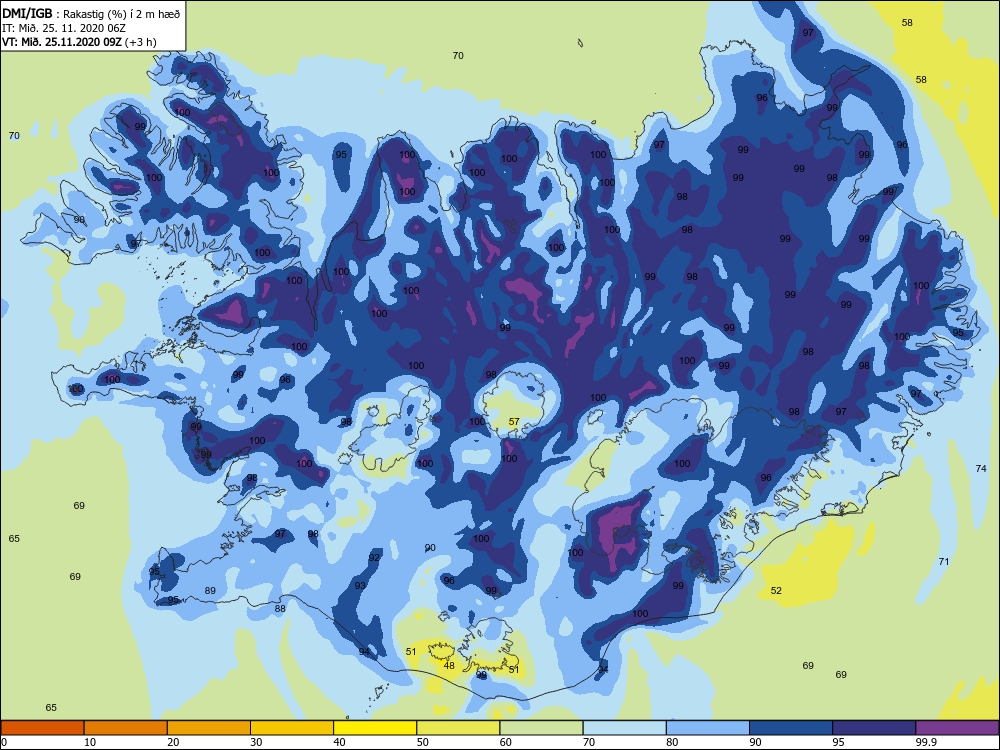1000x750 pixels.
Task: Click the purple swatch above 99.9
Action: pos(957,728)
